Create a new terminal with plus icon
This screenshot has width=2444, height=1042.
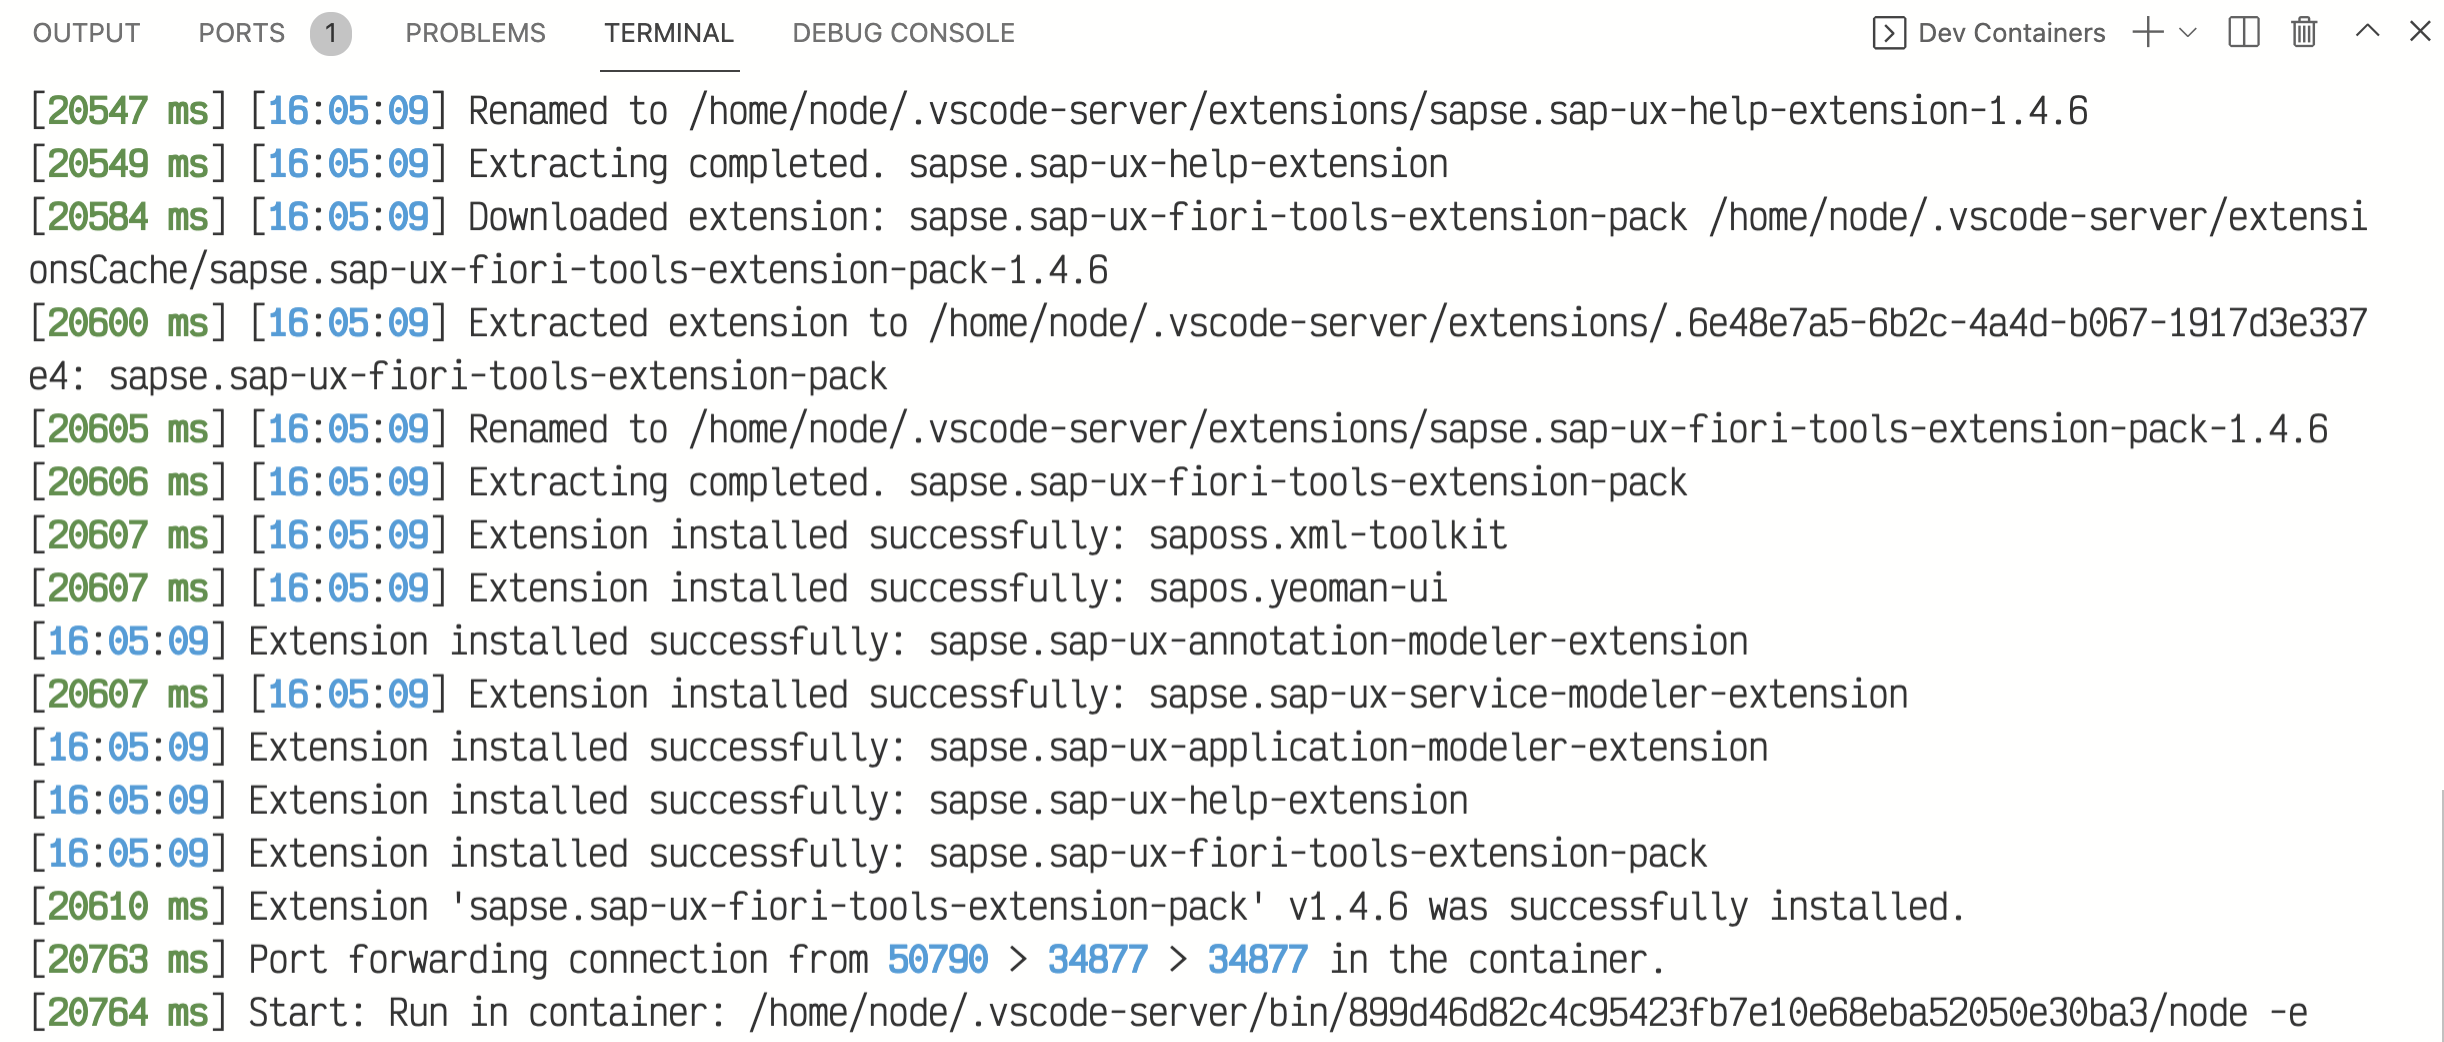2147,32
